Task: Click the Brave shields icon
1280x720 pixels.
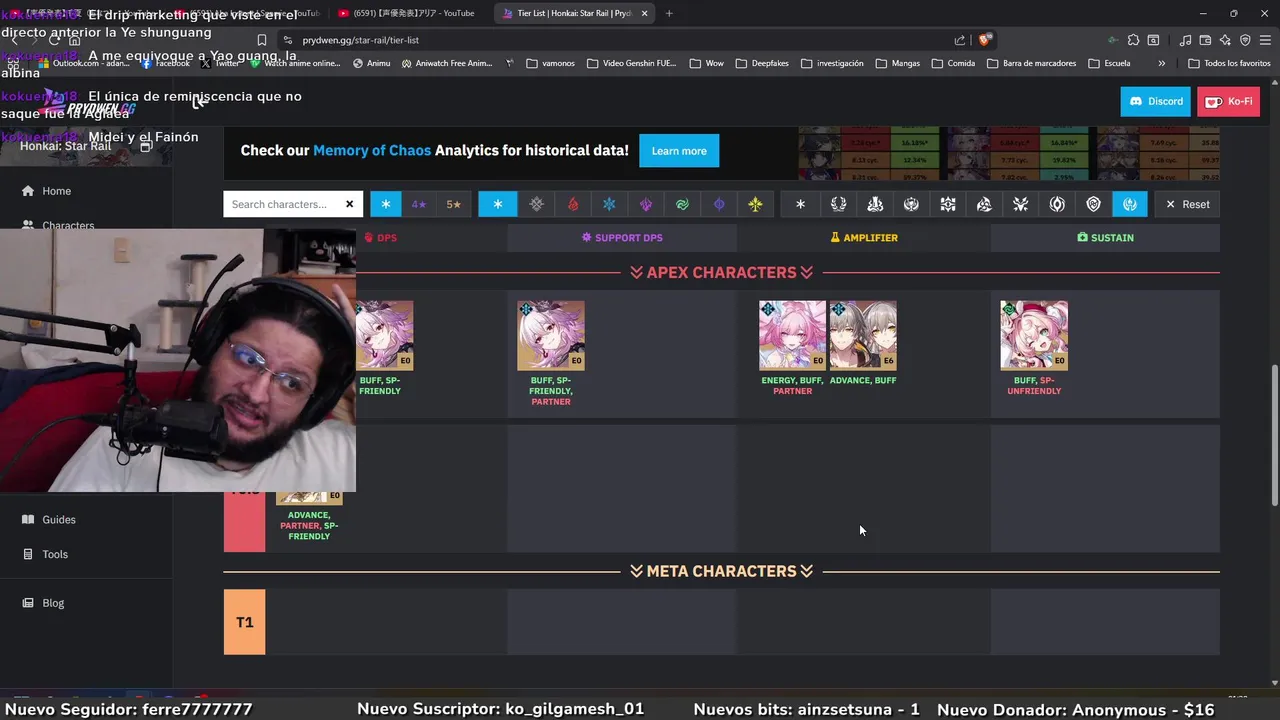Action: 985,40
